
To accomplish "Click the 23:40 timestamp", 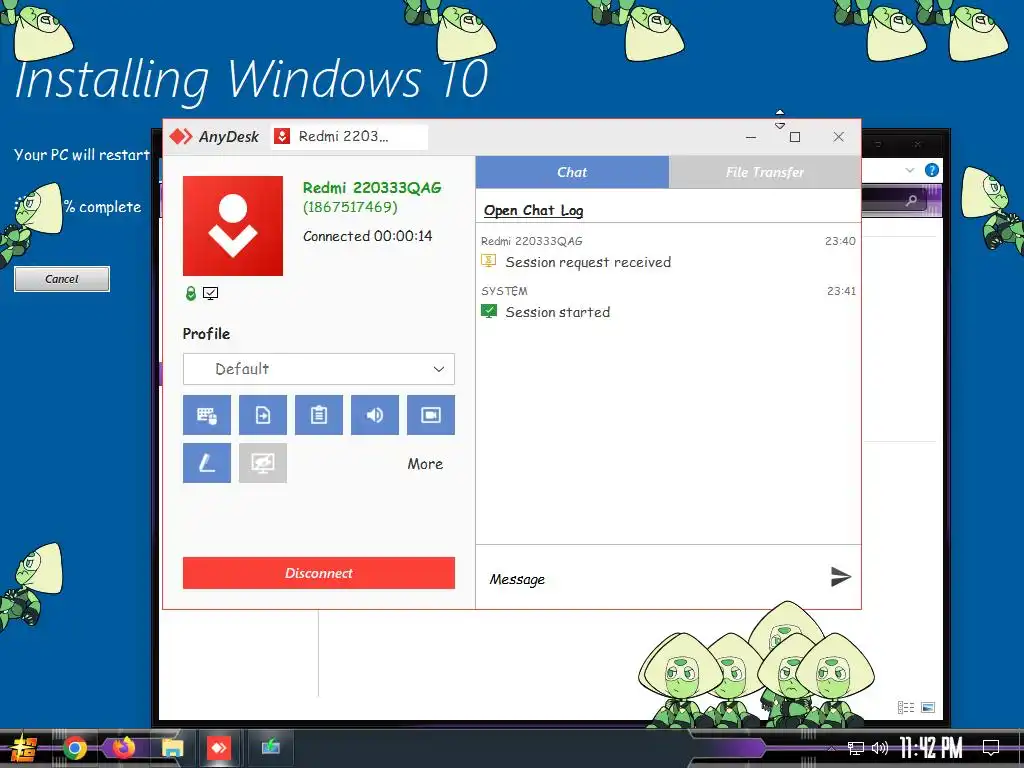I will pyautogui.click(x=840, y=241).
